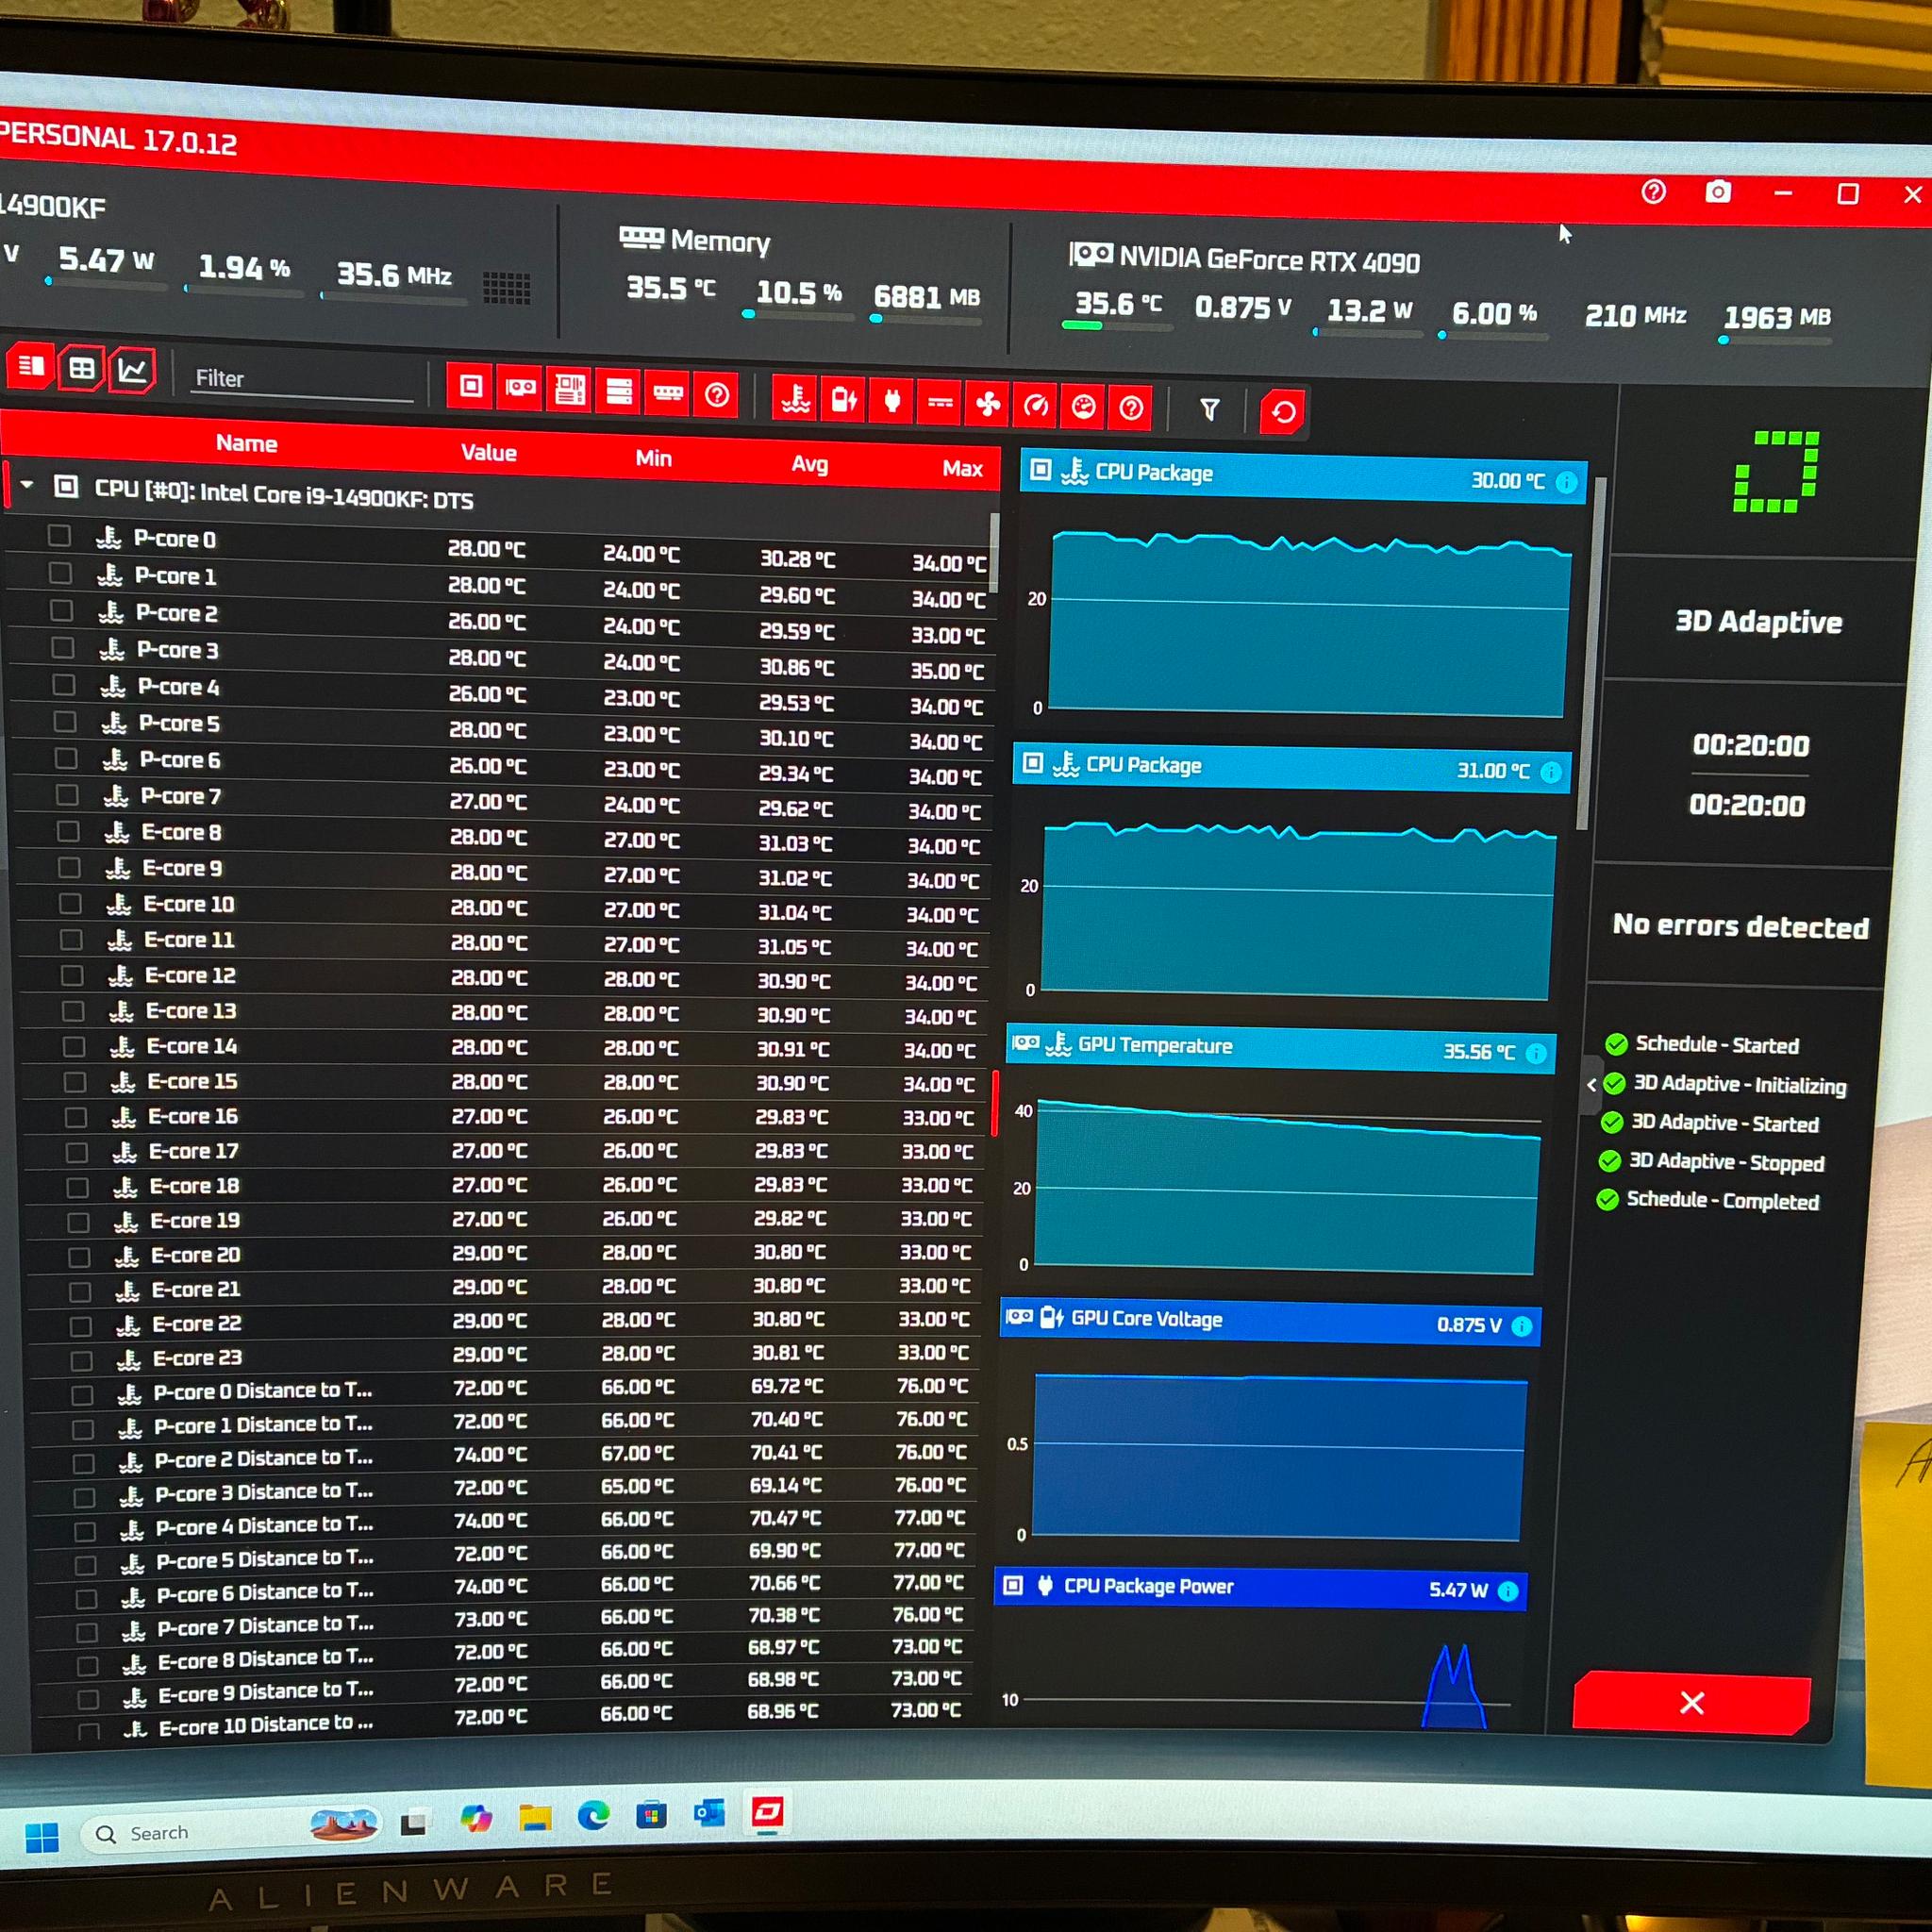Collapse the CPU [#0] Intel Core i9-14900KF group

(x=27, y=485)
